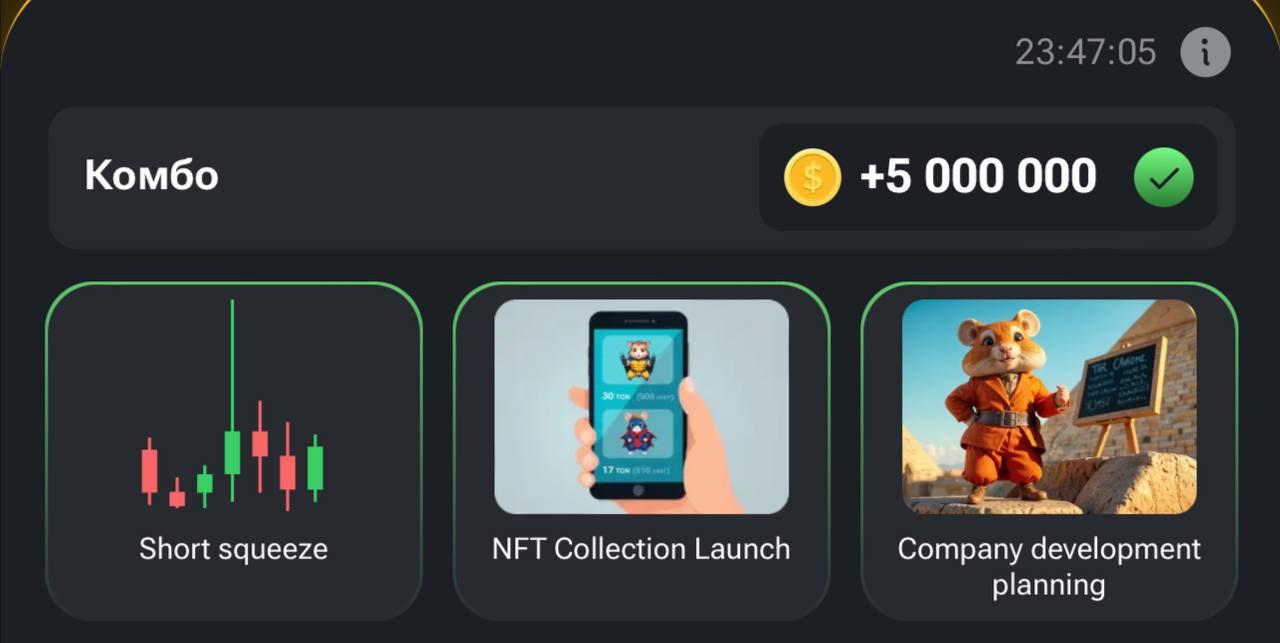Tap the bottom caped hamster NFT on phone

(x=637, y=434)
